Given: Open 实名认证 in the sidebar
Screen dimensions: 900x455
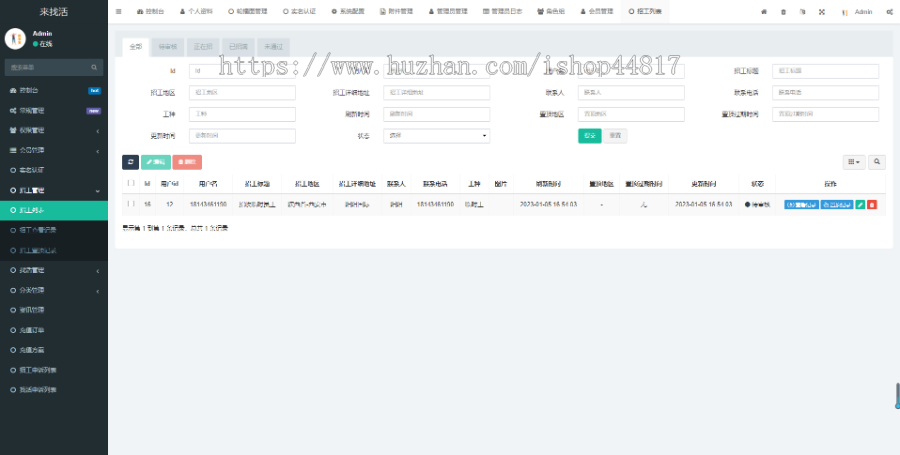Looking at the screenshot, I should click(x=54, y=170).
